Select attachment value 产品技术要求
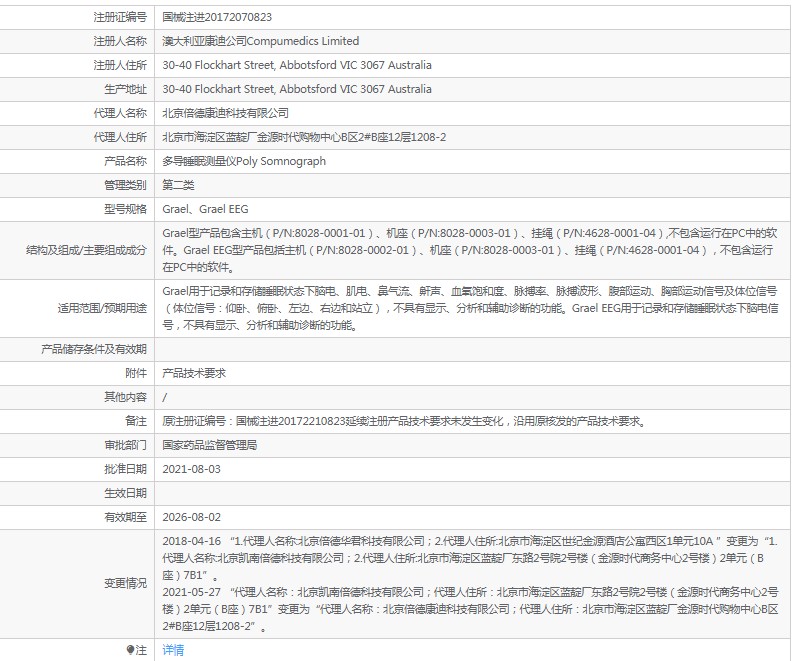The image size is (793, 661). 194,373
